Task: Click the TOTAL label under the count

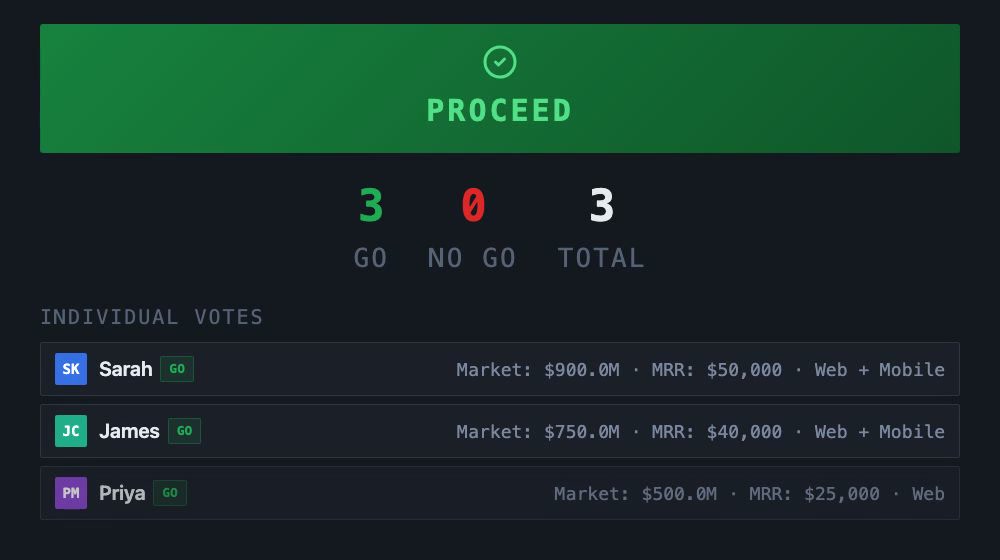Action: click(x=601, y=258)
